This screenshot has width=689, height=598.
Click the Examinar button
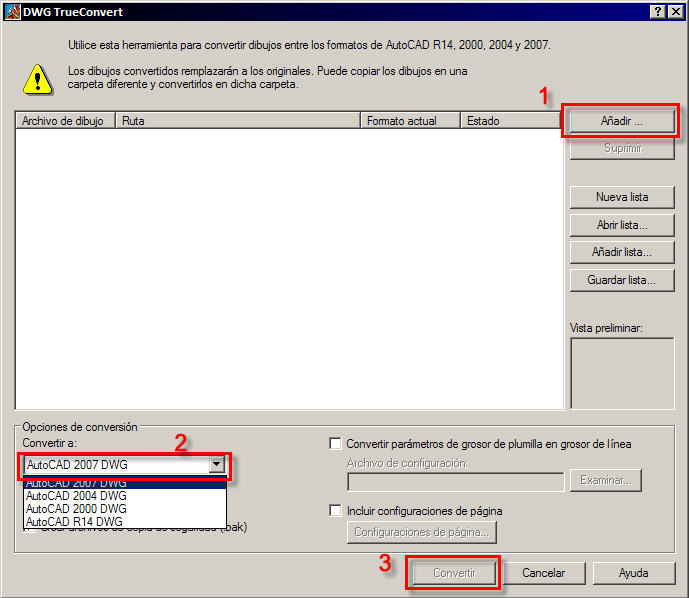point(606,480)
